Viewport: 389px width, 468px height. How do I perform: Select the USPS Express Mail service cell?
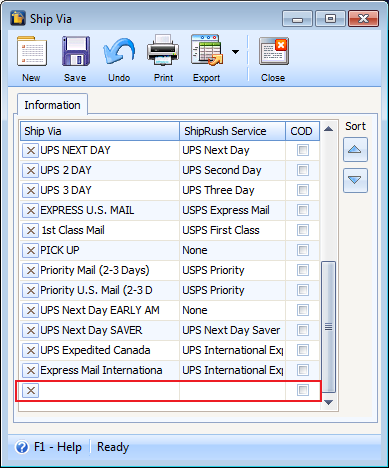[232, 210]
